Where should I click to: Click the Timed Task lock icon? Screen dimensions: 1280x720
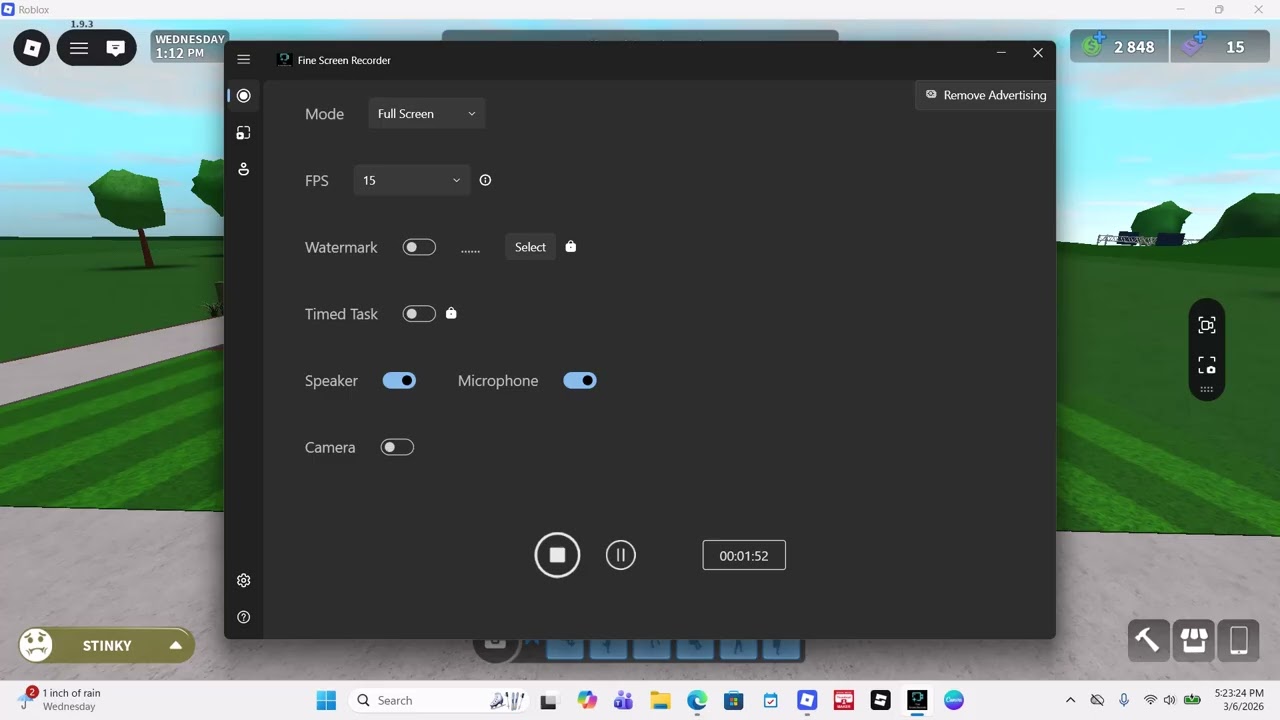click(451, 313)
